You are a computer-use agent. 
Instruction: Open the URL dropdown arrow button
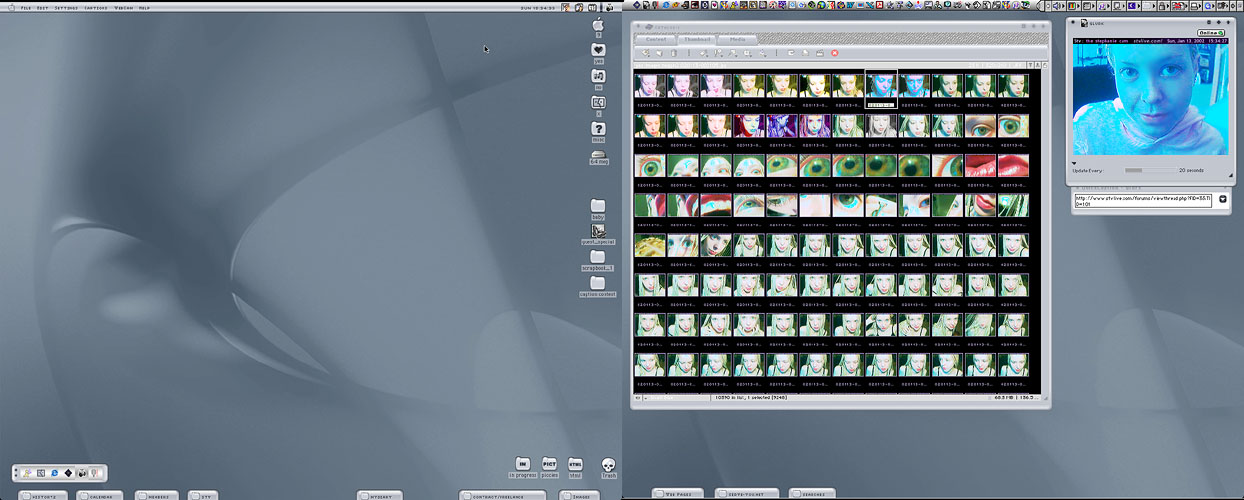tap(1222, 199)
